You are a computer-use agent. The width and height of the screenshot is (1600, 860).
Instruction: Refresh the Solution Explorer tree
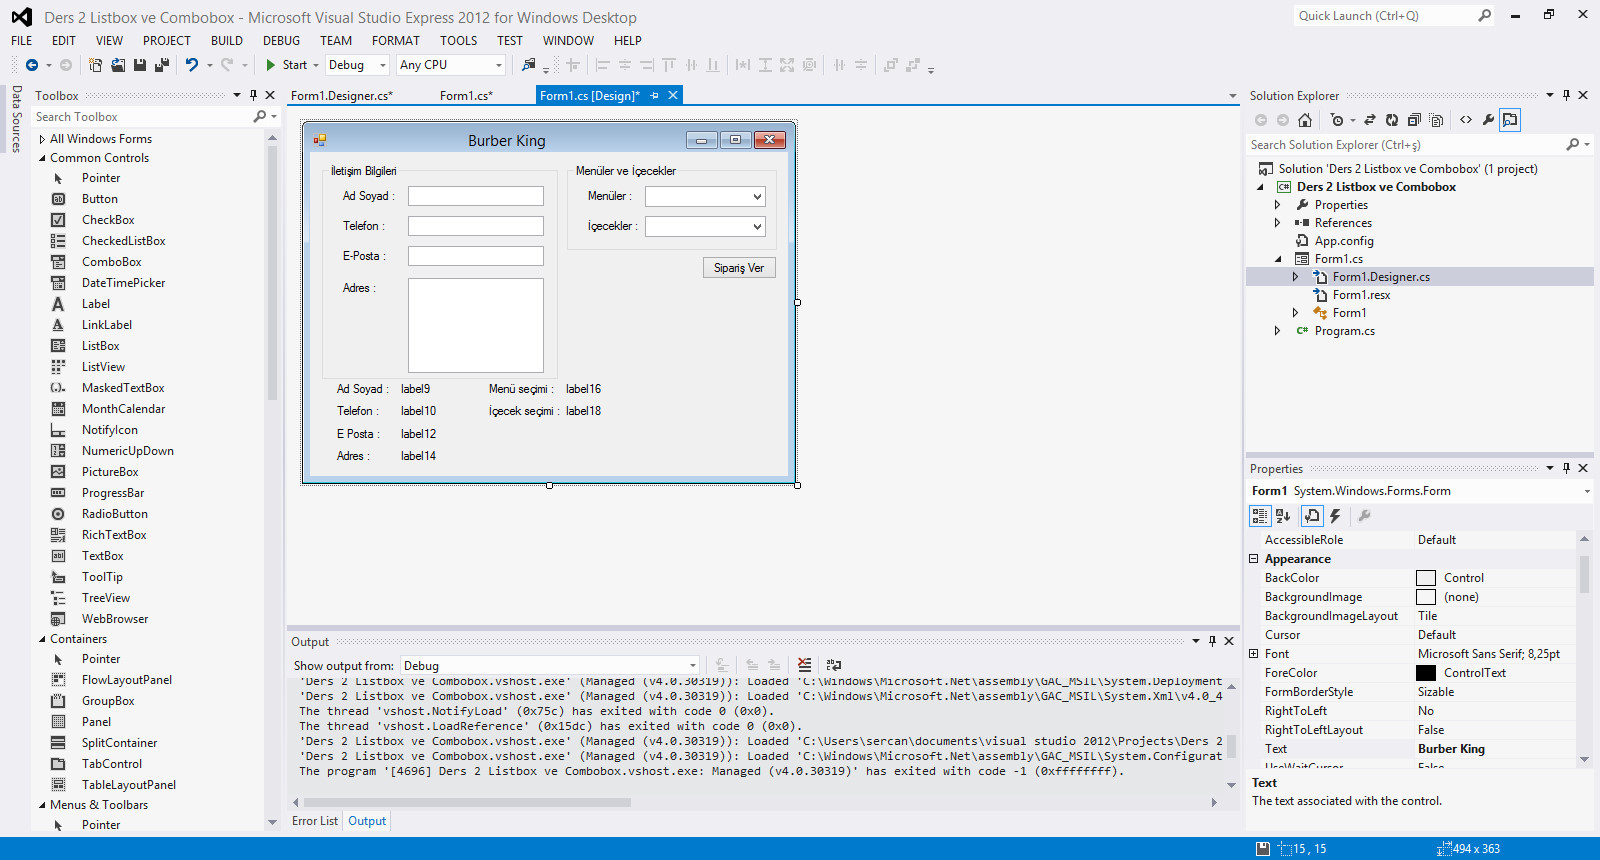[1392, 120]
